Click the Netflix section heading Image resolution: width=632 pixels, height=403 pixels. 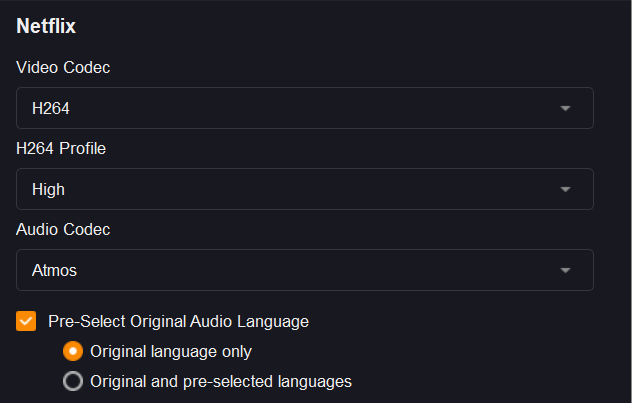click(46, 27)
